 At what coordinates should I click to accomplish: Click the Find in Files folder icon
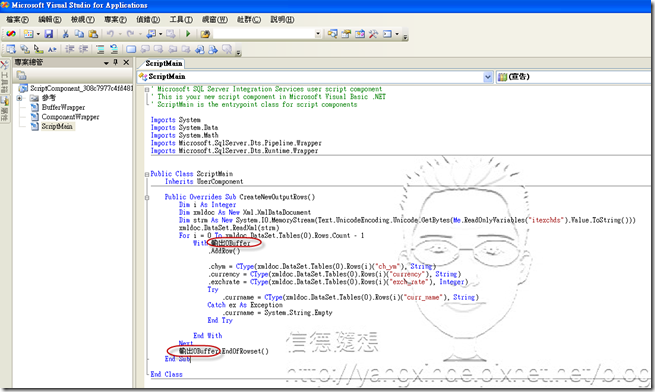205,34
